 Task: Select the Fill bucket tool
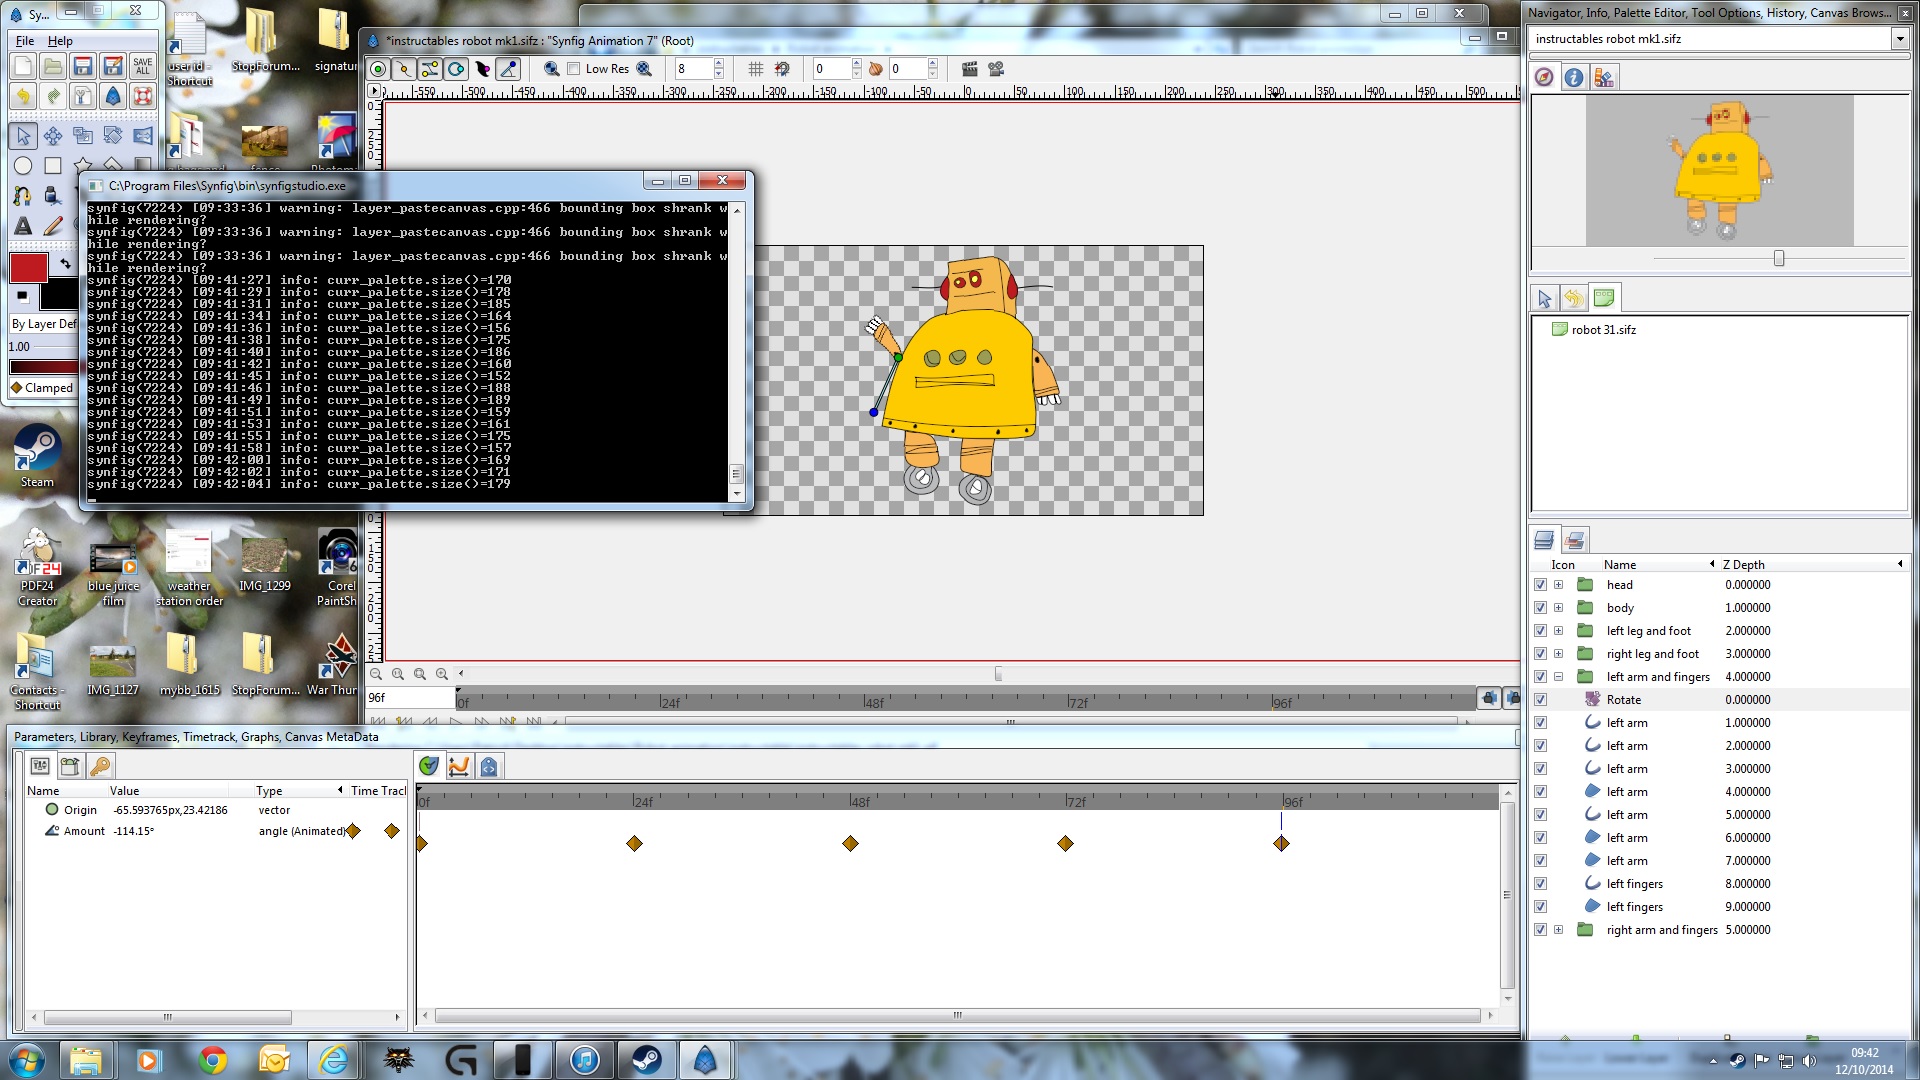tap(53, 195)
